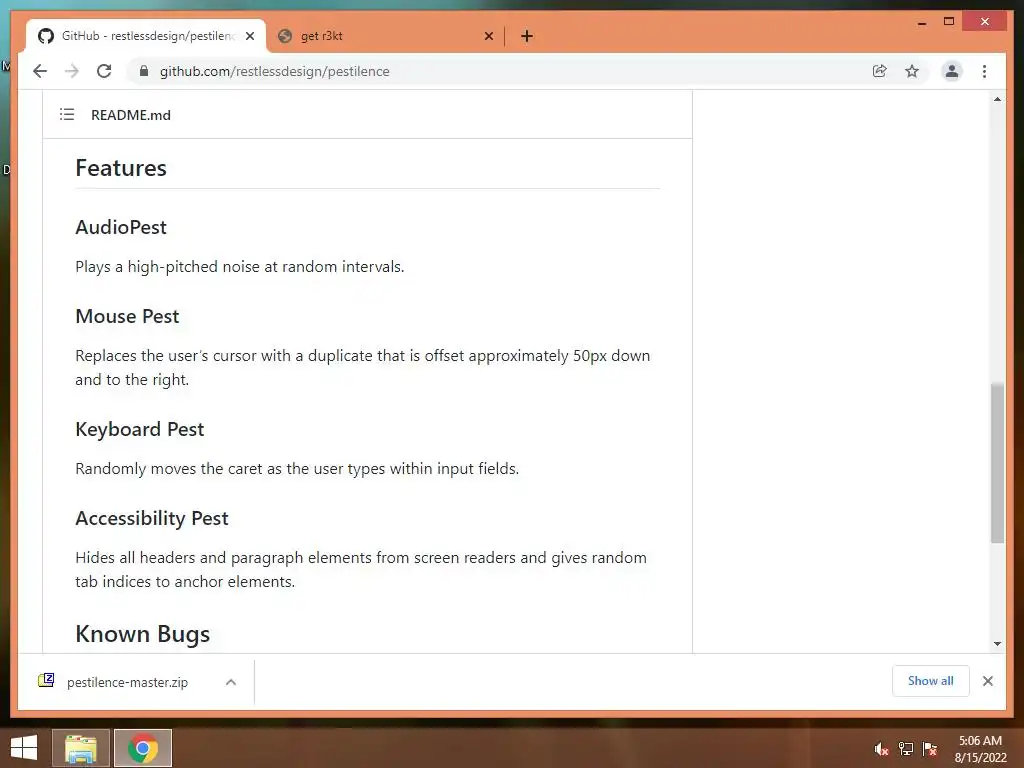Click text 'Randomly moves the caret' paragraph

pos(297,468)
